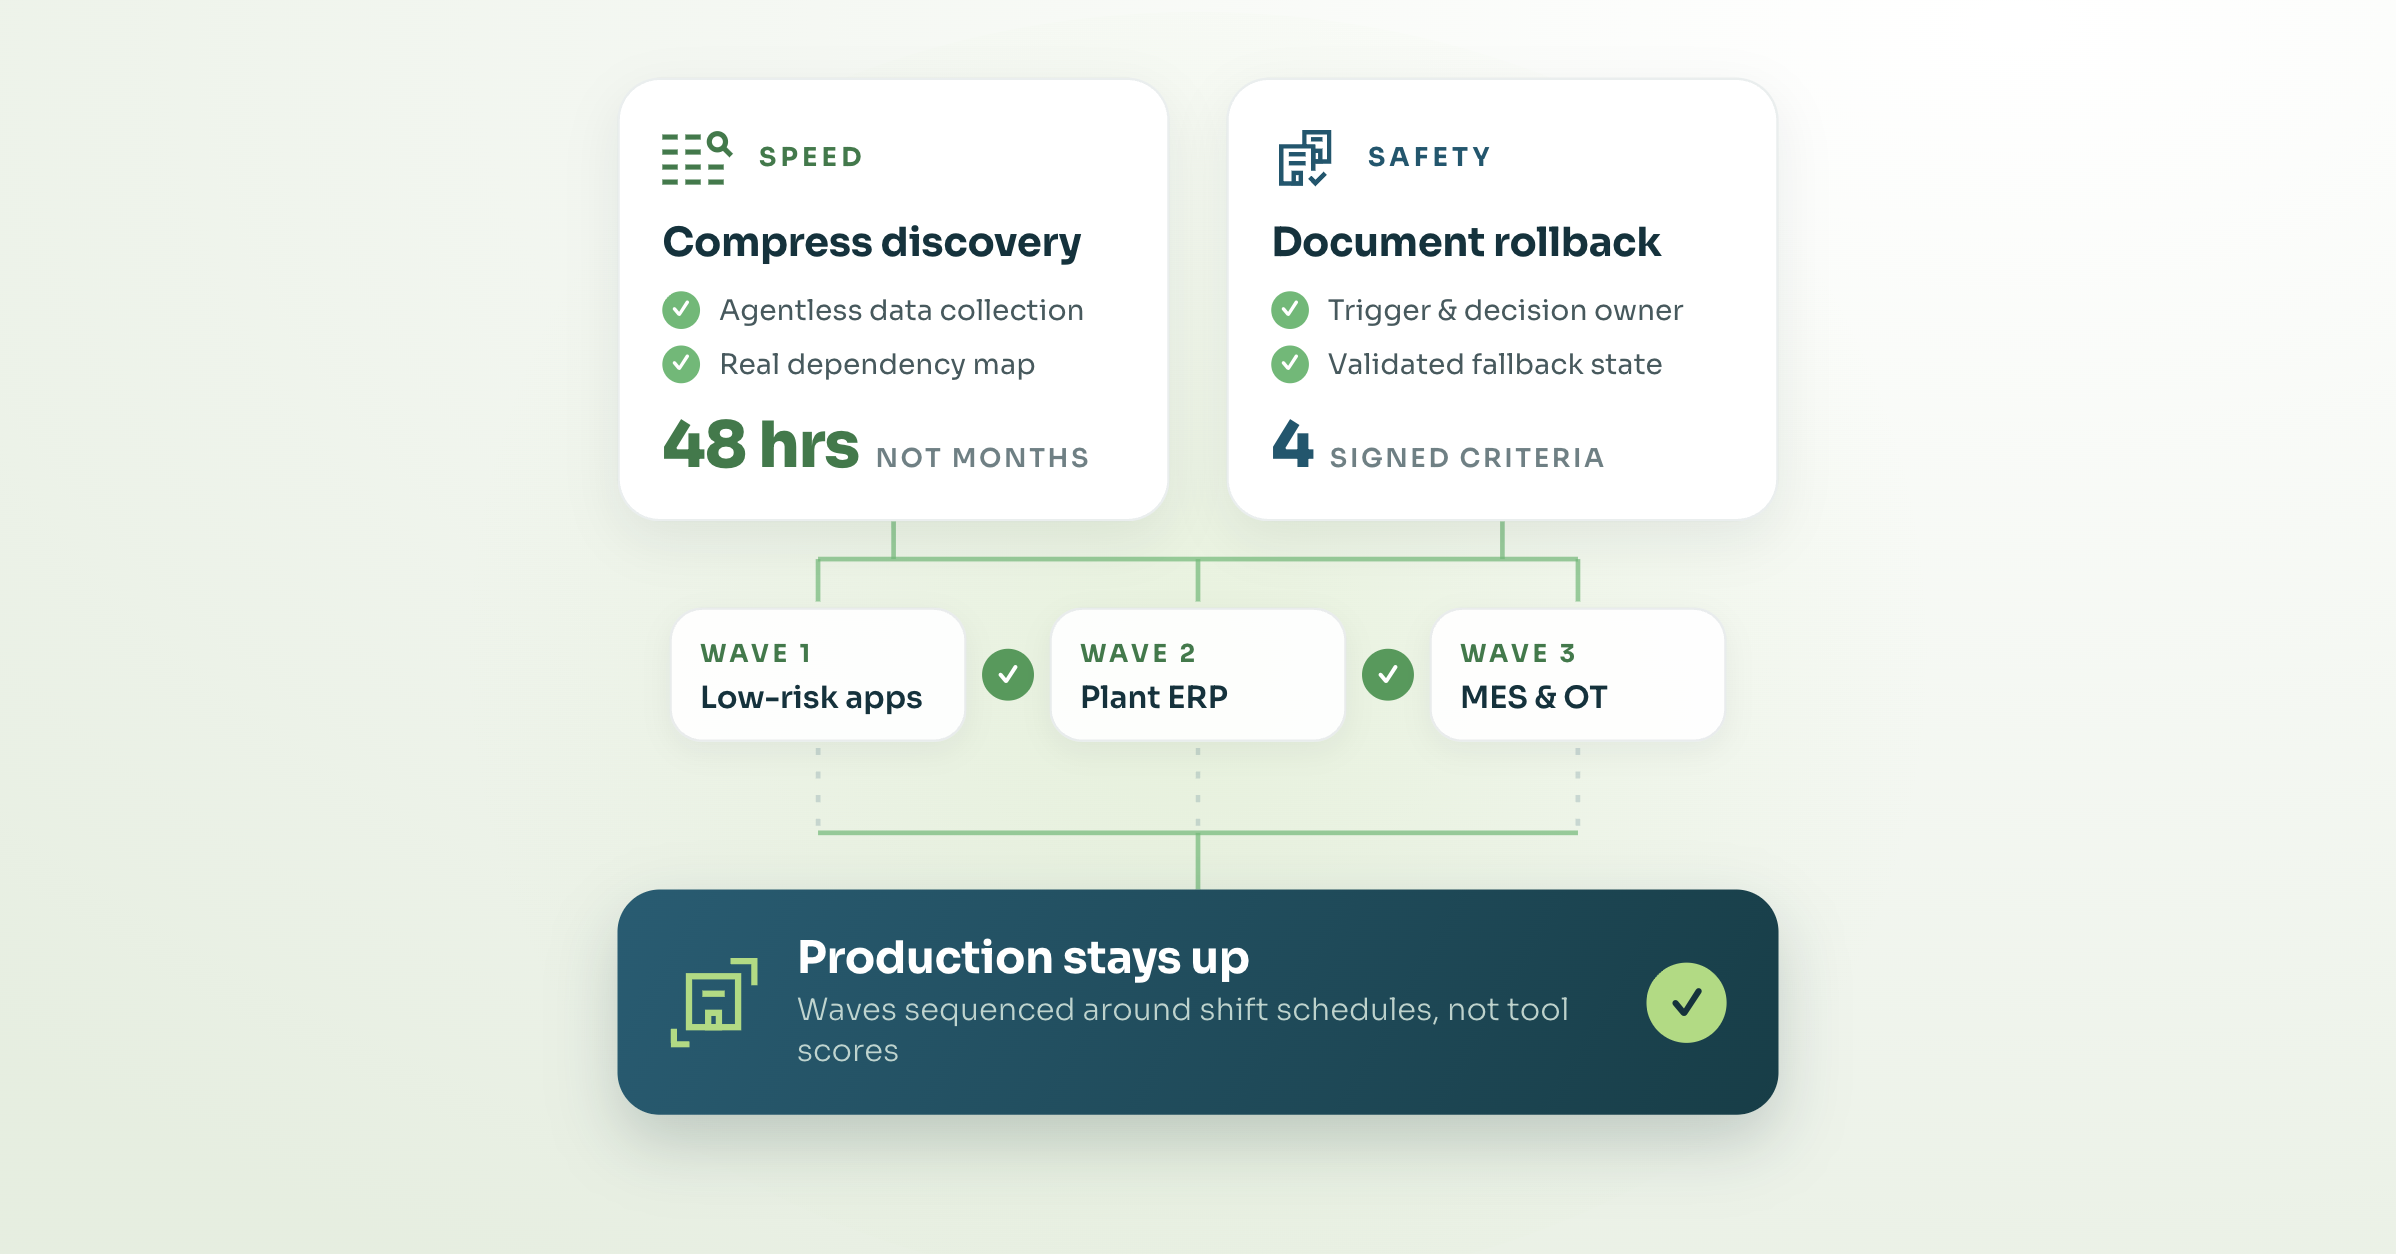
Task: Click the check icon beside Trigger & decision owner
Action: click(1290, 310)
